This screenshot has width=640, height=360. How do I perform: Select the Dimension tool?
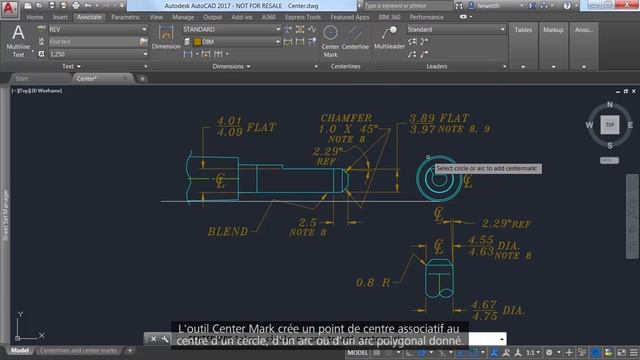click(x=166, y=37)
